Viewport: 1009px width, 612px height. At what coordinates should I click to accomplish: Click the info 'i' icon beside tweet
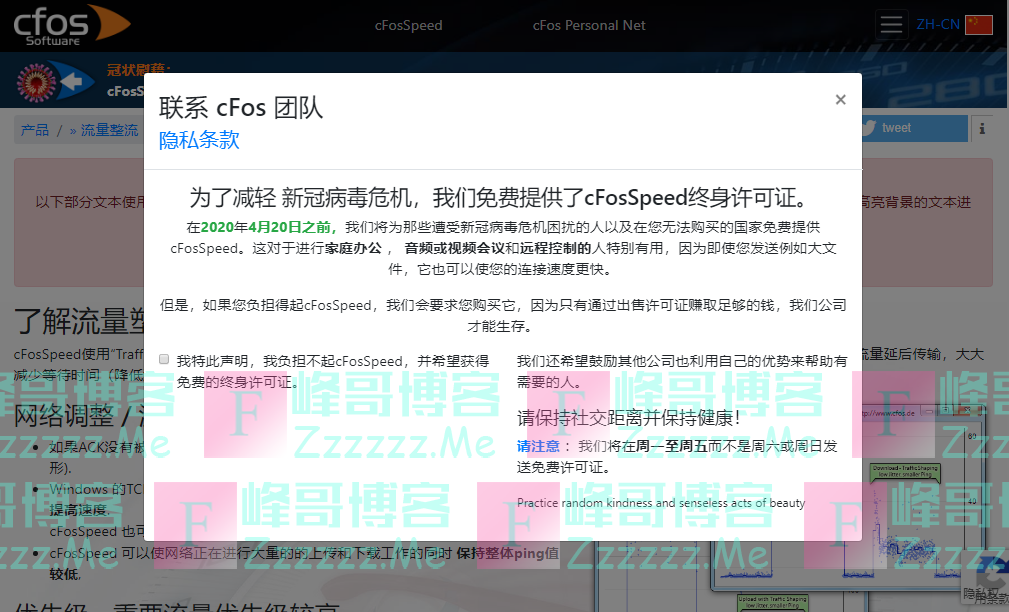pyautogui.click(x=981, y=128)
